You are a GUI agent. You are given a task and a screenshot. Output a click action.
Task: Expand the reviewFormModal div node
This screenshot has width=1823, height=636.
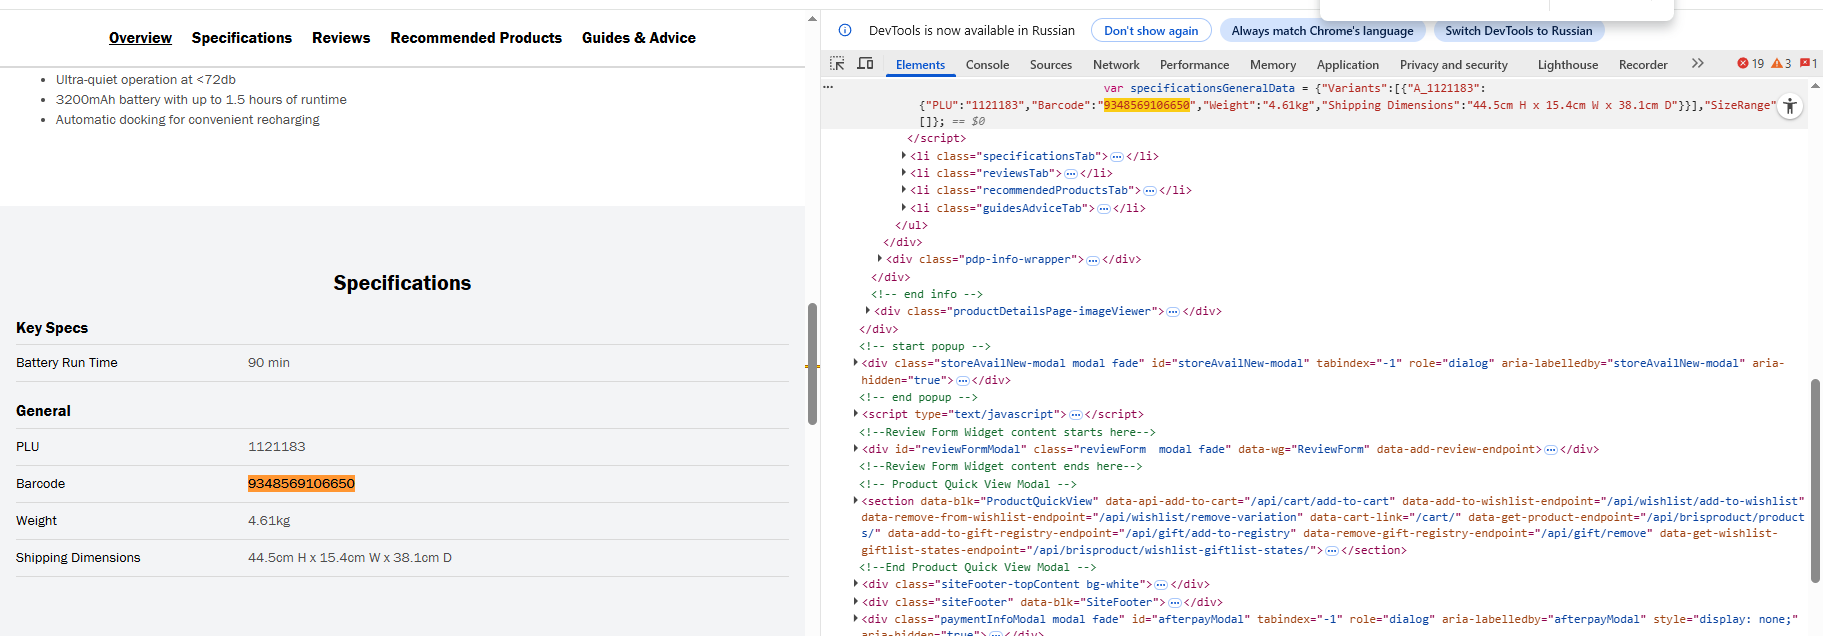(855, 448)
